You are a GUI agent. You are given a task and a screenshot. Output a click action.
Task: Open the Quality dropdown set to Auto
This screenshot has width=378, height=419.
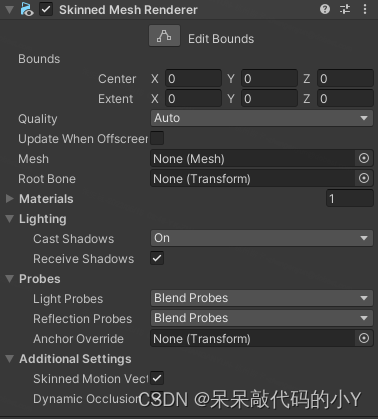click(x=262, y=118)
